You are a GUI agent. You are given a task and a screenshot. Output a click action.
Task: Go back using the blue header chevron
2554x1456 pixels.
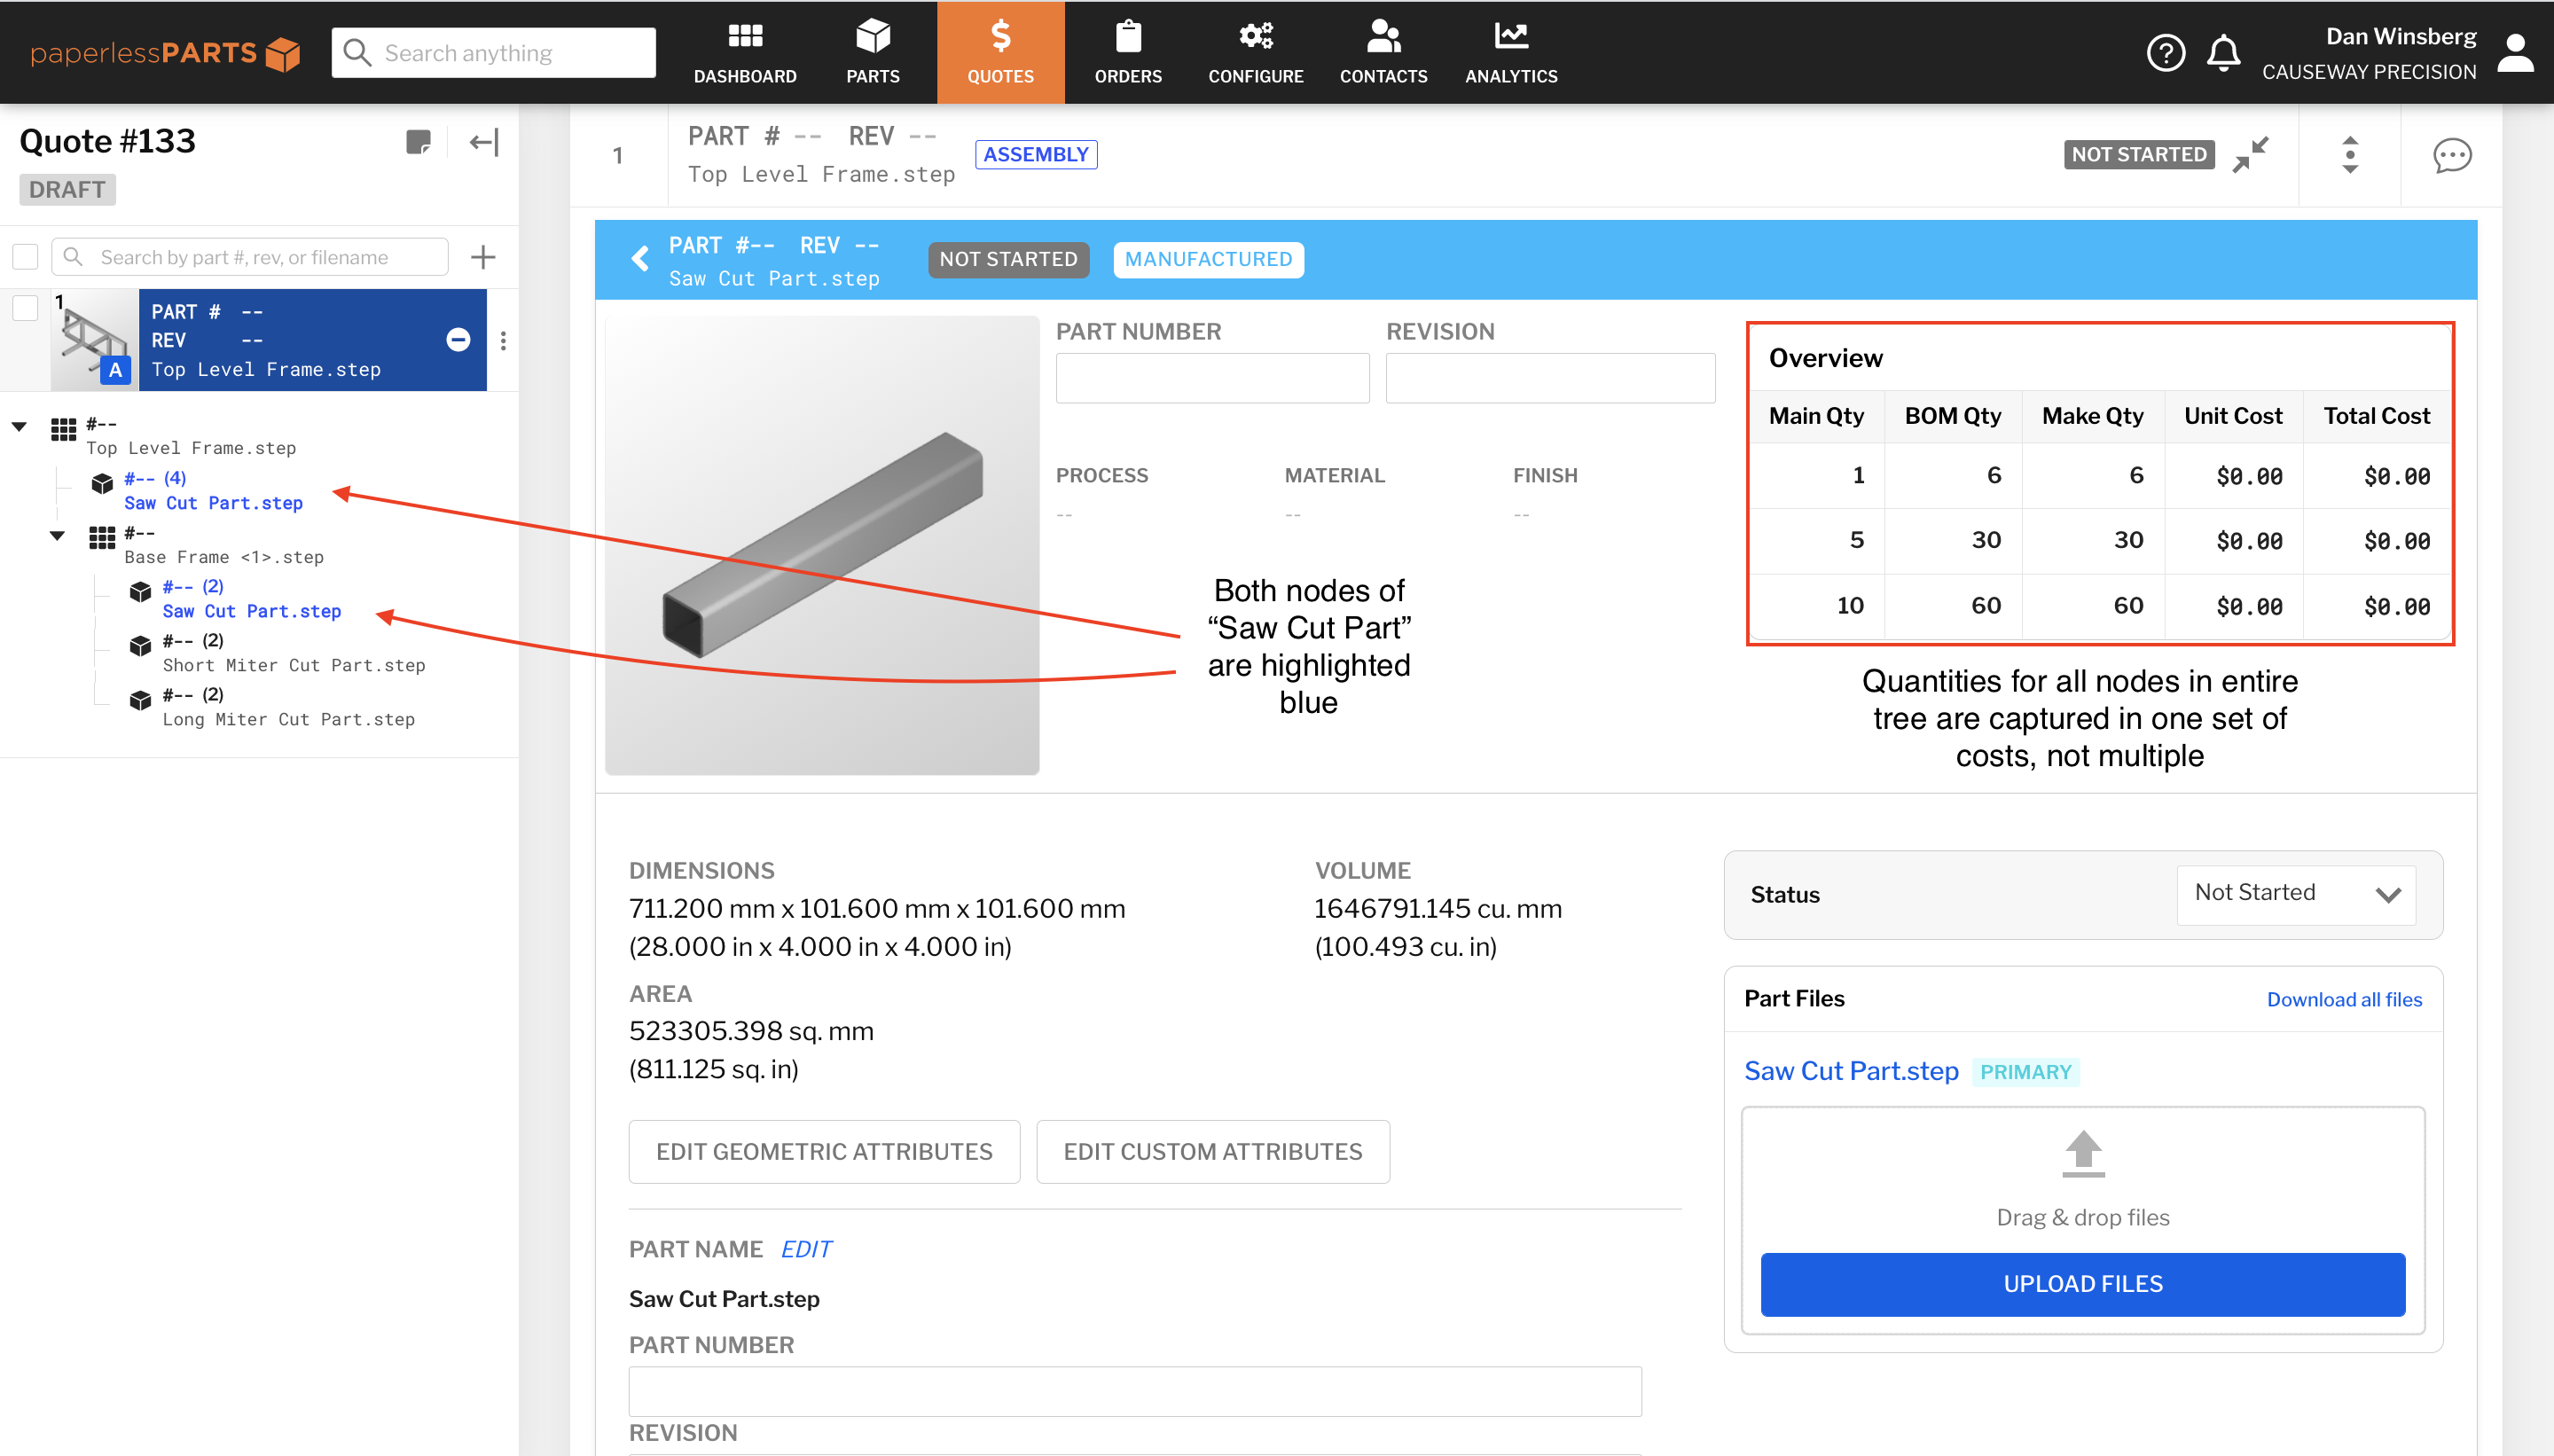(x=640, y=259)
